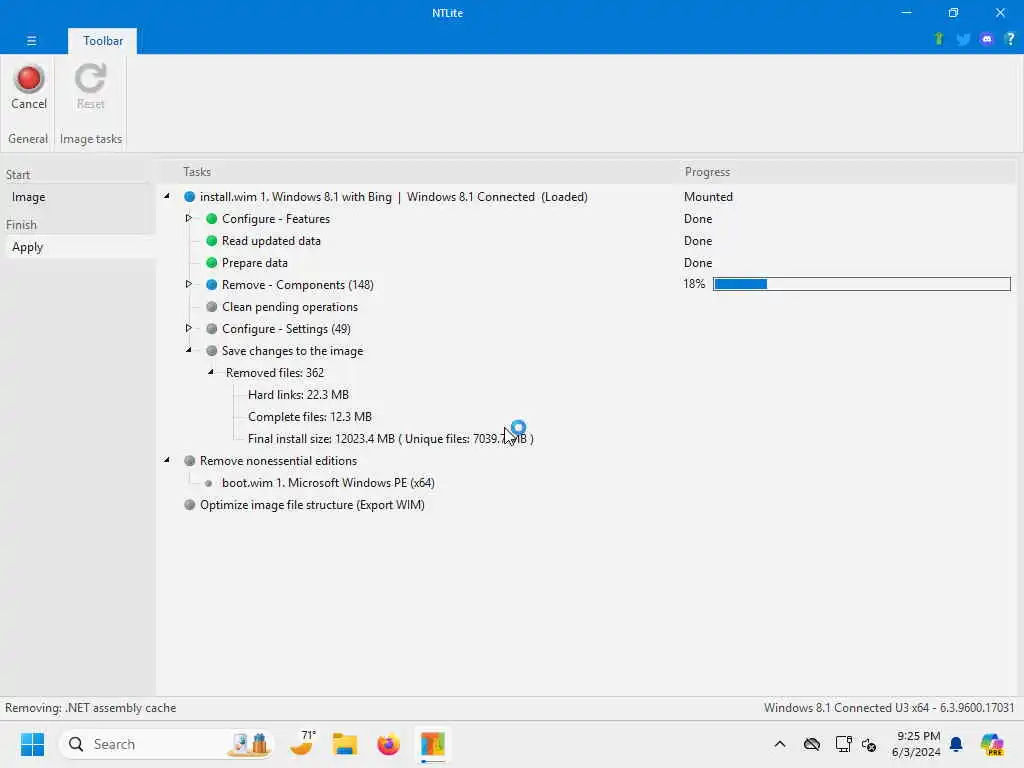Click the green update arrow icon
1024x768 pixels.
pyautogui.click(x=938, y=39)
